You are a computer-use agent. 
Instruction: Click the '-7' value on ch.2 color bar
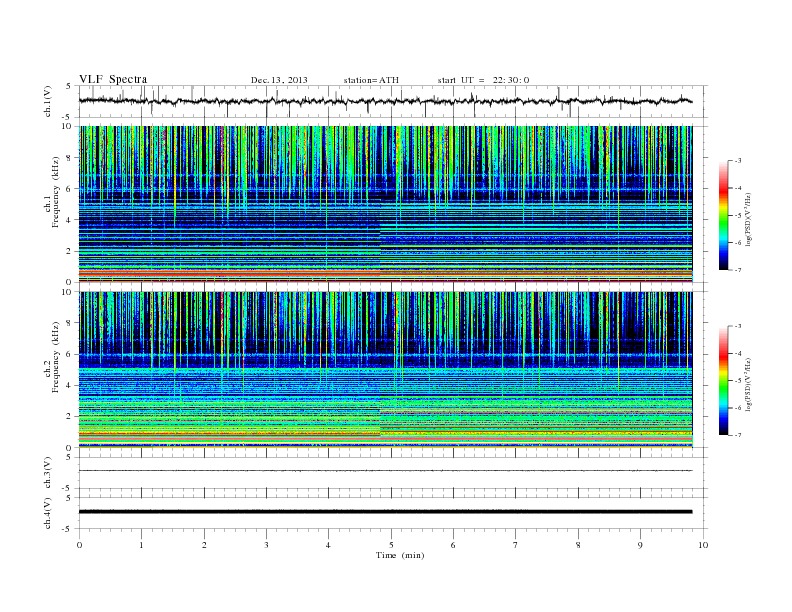(x=737, y=435)
